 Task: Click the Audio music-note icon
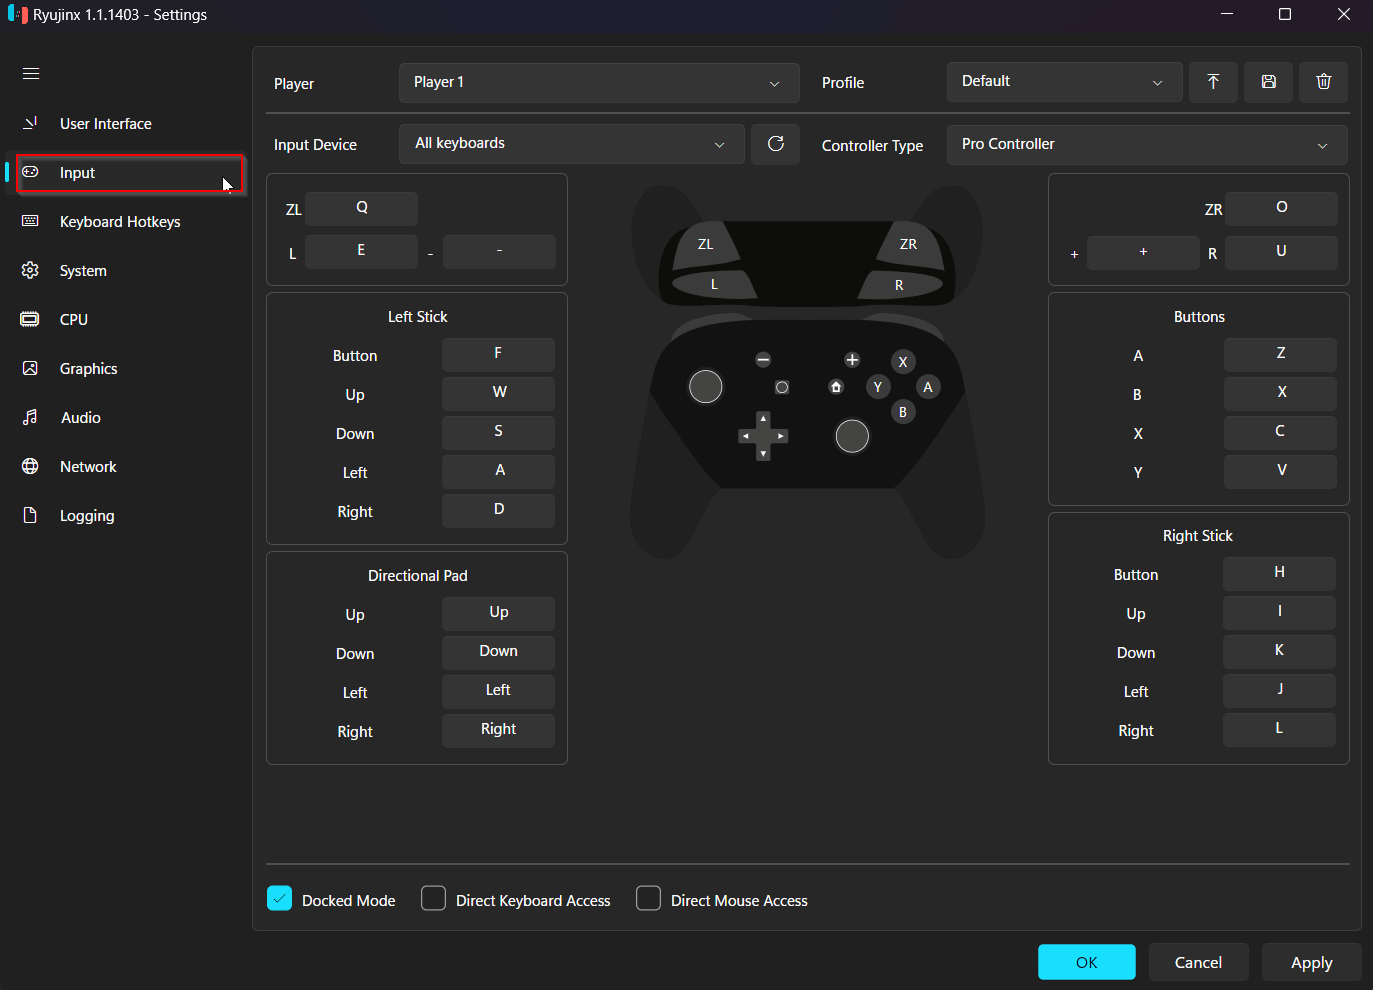pyautogui.click(x=30, y=417)
